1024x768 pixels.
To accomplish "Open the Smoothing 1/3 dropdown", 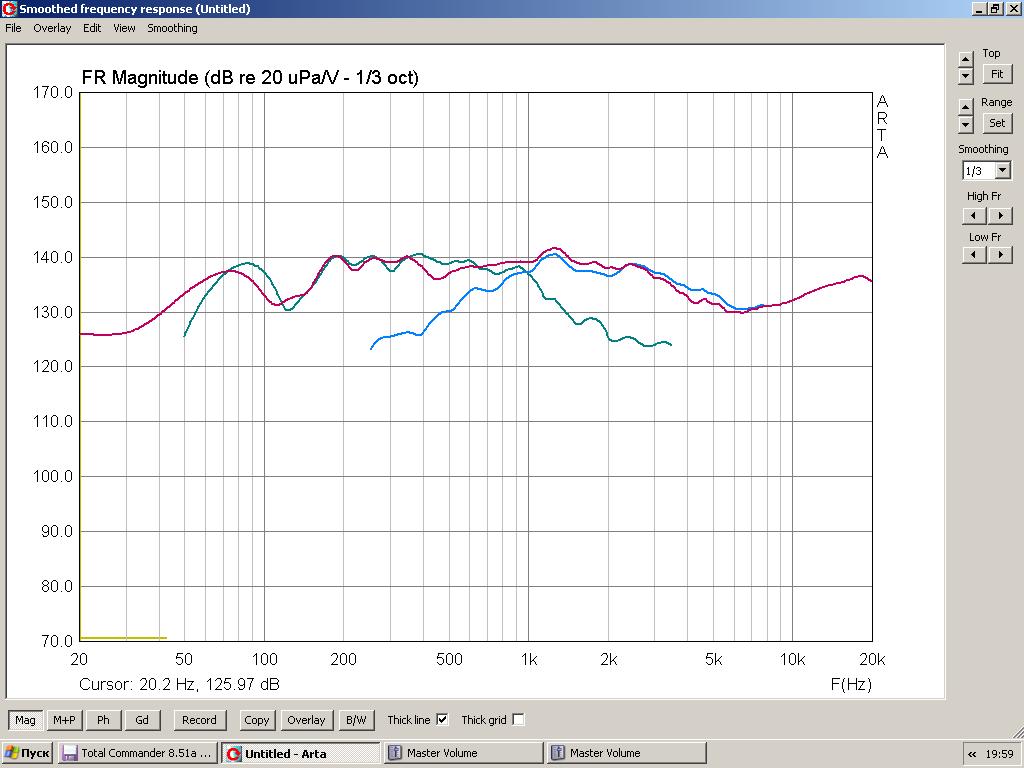I will click(x=1003, y=171).
